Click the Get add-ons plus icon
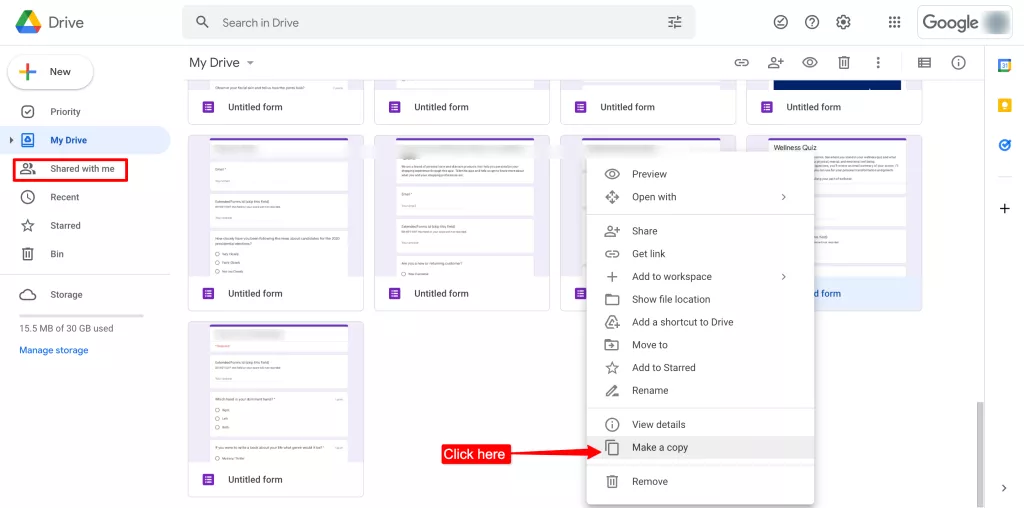The width and height of the screenshot is (1024, 508). pos(1004,209)
